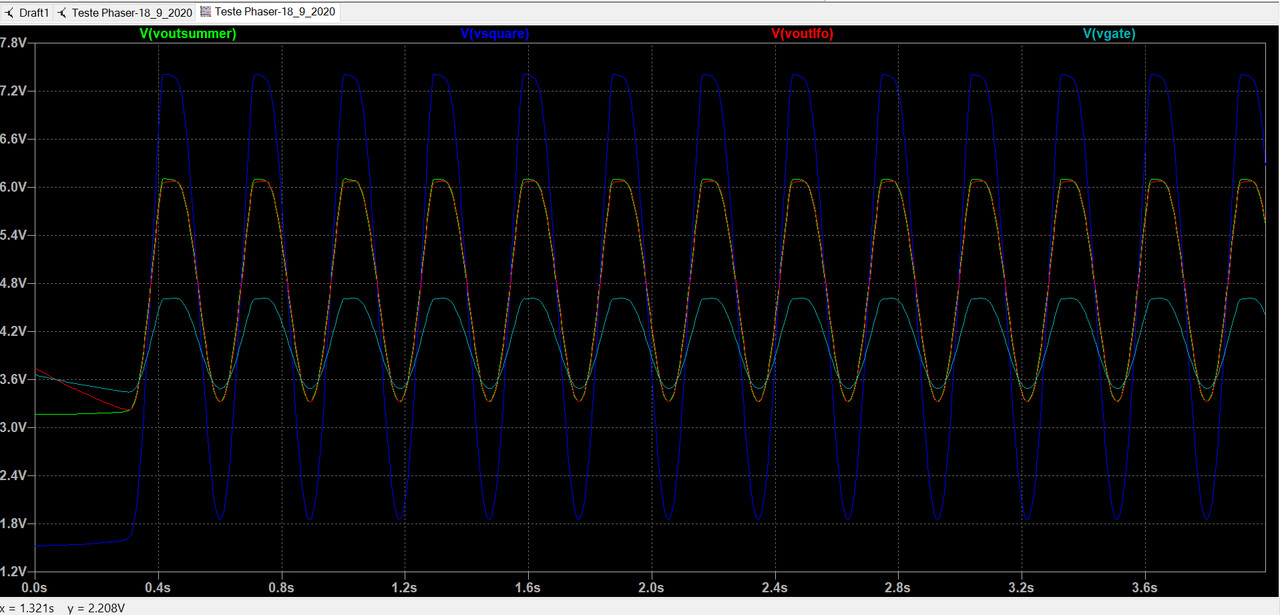Click the 3.6s time axis label
Image resolution: width=1280 pixels, height=615 pixels.
coord(1144,587)
